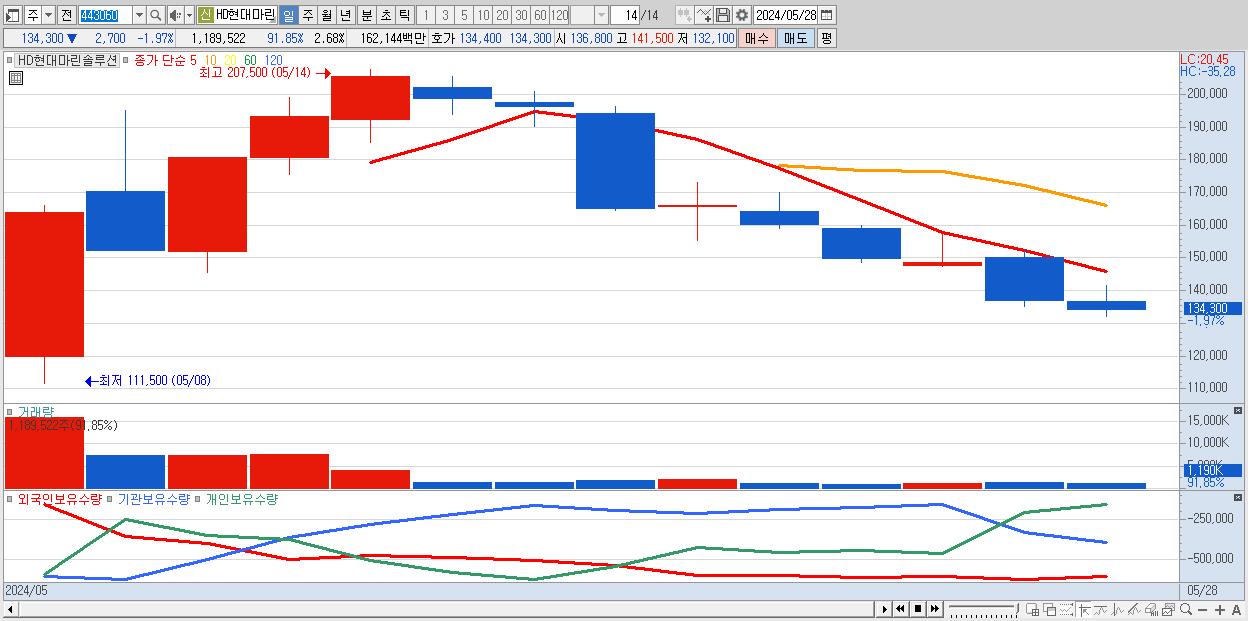Click the stock code field 443060
The image size is (1248, 621).
coord(105,15)
